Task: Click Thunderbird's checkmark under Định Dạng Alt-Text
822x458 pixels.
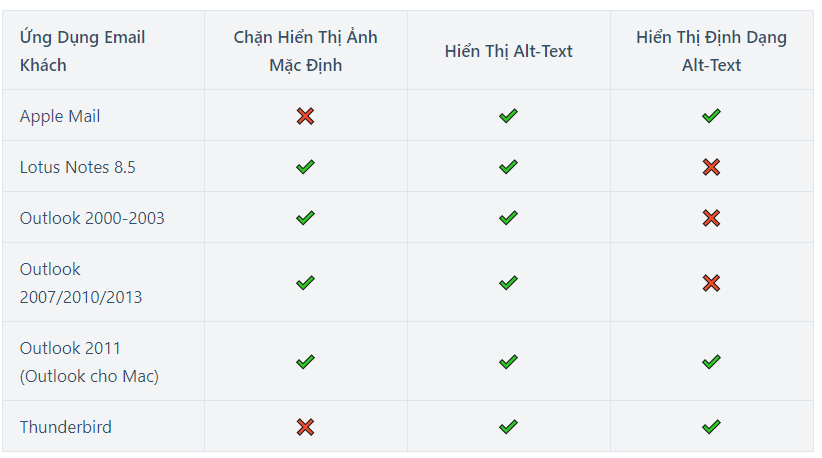Action: click(x=711, y=427)
